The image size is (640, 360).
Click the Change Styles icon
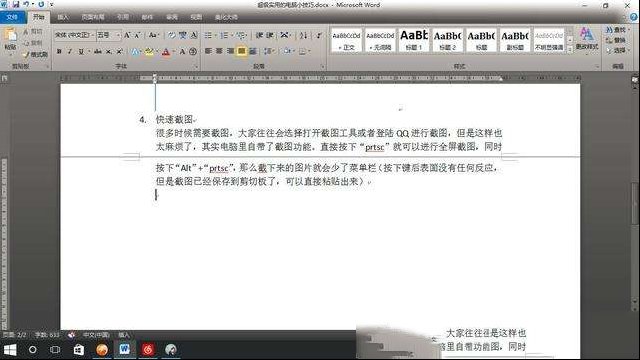click(x=587, y=40)
